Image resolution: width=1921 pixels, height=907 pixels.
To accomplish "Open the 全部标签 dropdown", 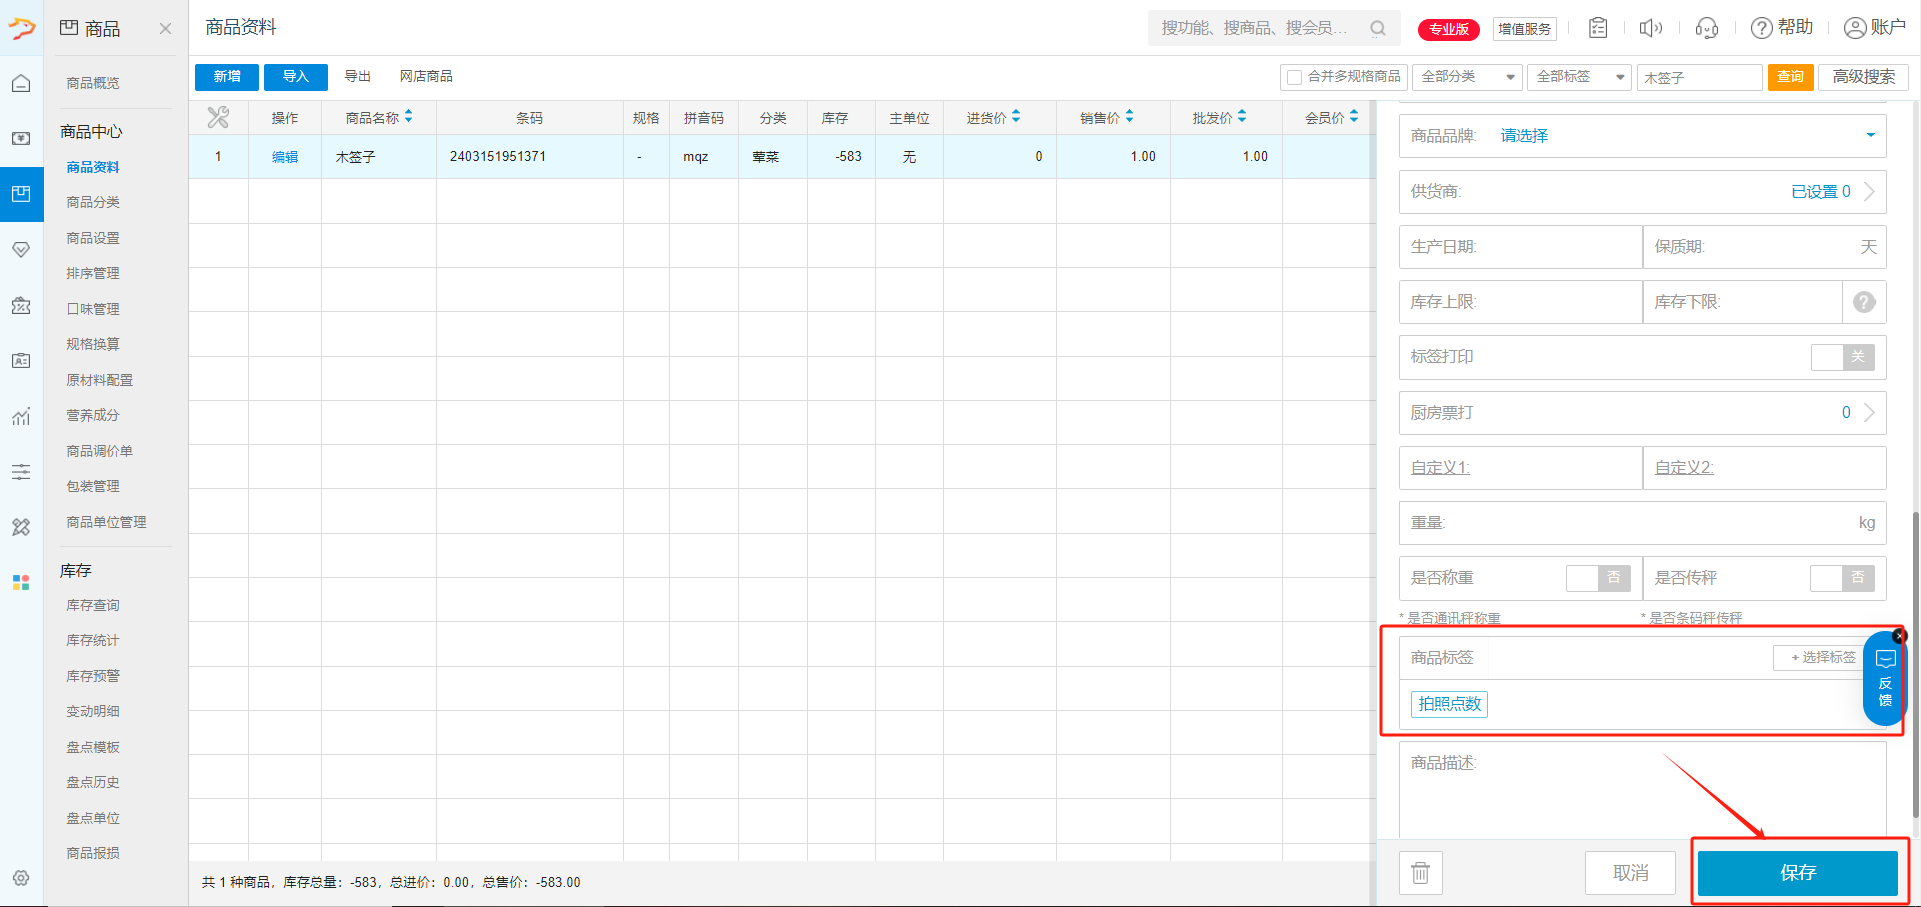I will click(1579, 77).
